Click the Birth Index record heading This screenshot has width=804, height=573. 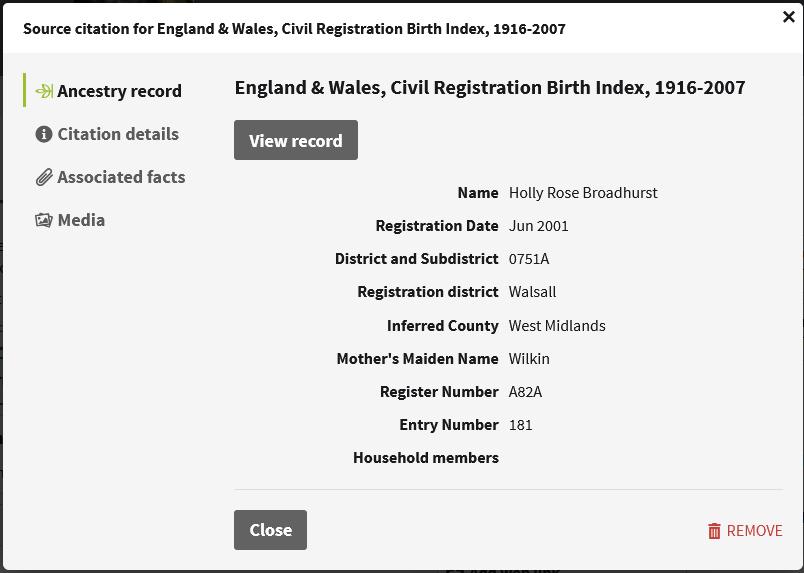pyautogui.click(x=490, y=88)
